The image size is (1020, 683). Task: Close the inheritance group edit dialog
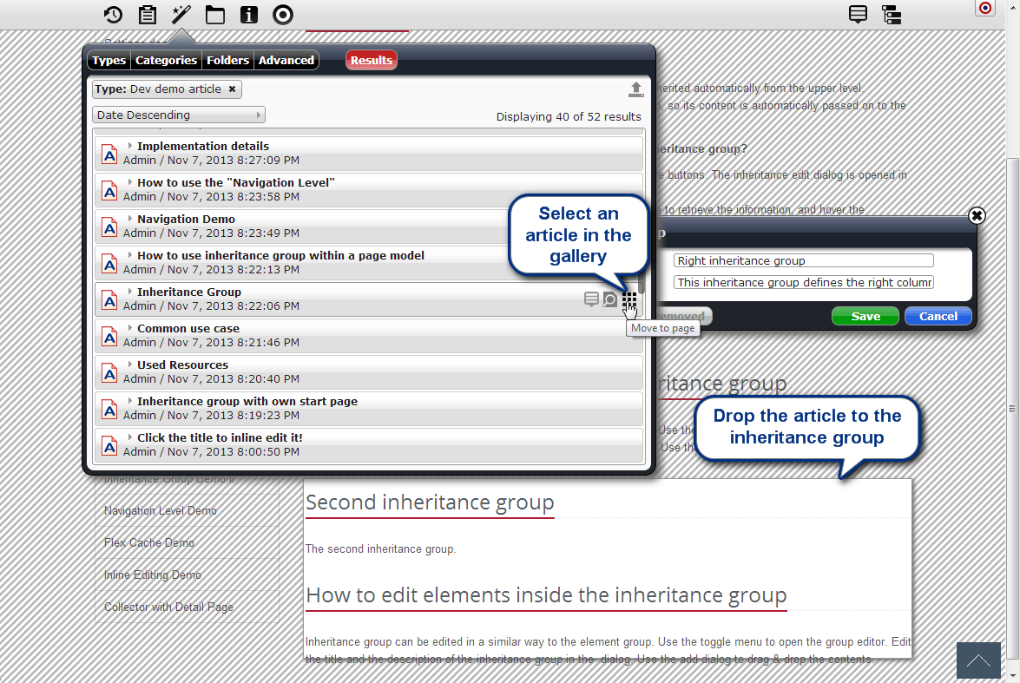(x=976, y=216)
